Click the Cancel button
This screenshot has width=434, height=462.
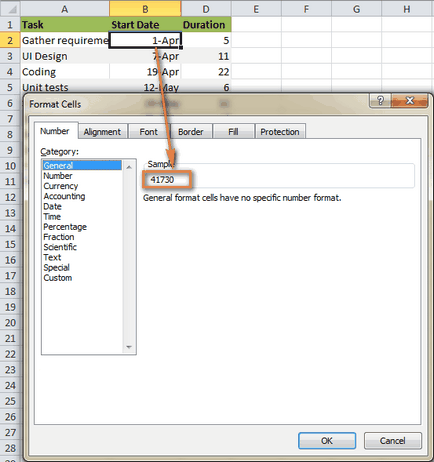(x=393, y=441)
